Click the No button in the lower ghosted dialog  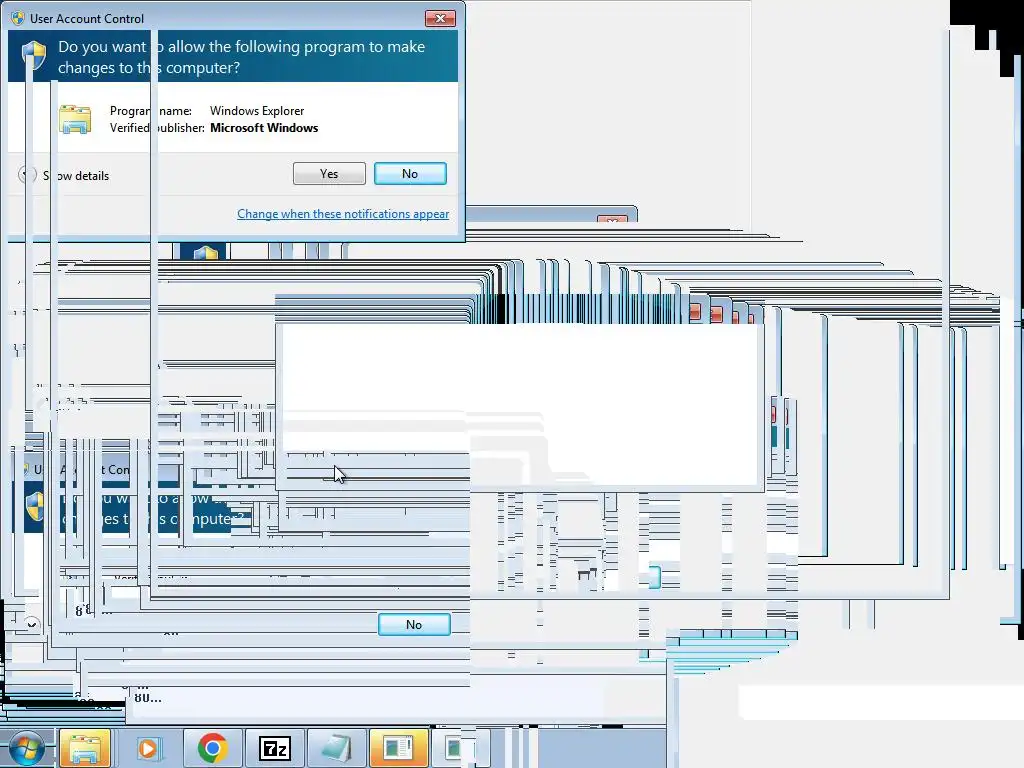(414, 624)
